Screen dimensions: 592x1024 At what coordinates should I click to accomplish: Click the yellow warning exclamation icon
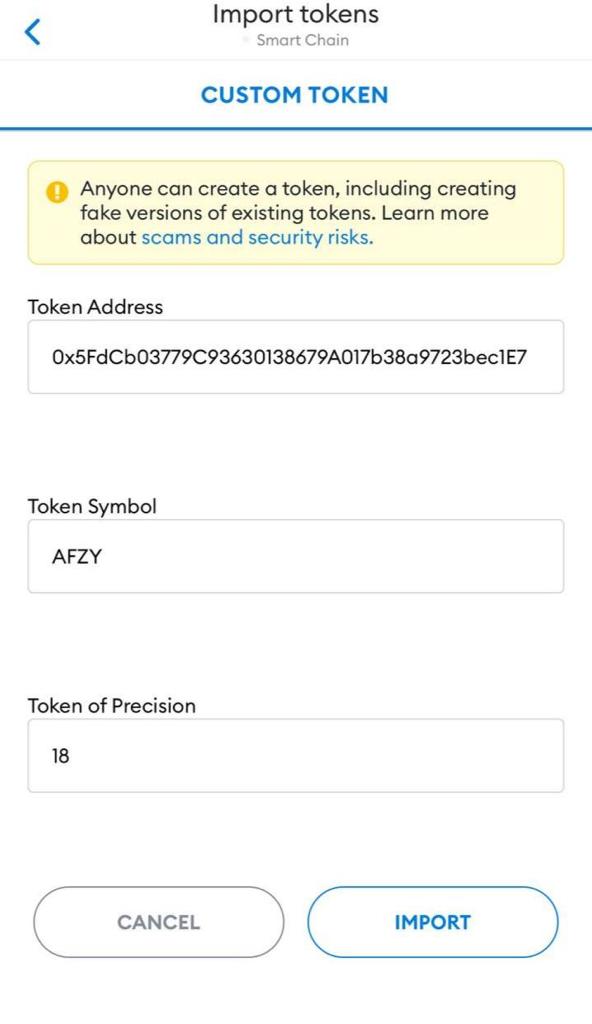57,192
